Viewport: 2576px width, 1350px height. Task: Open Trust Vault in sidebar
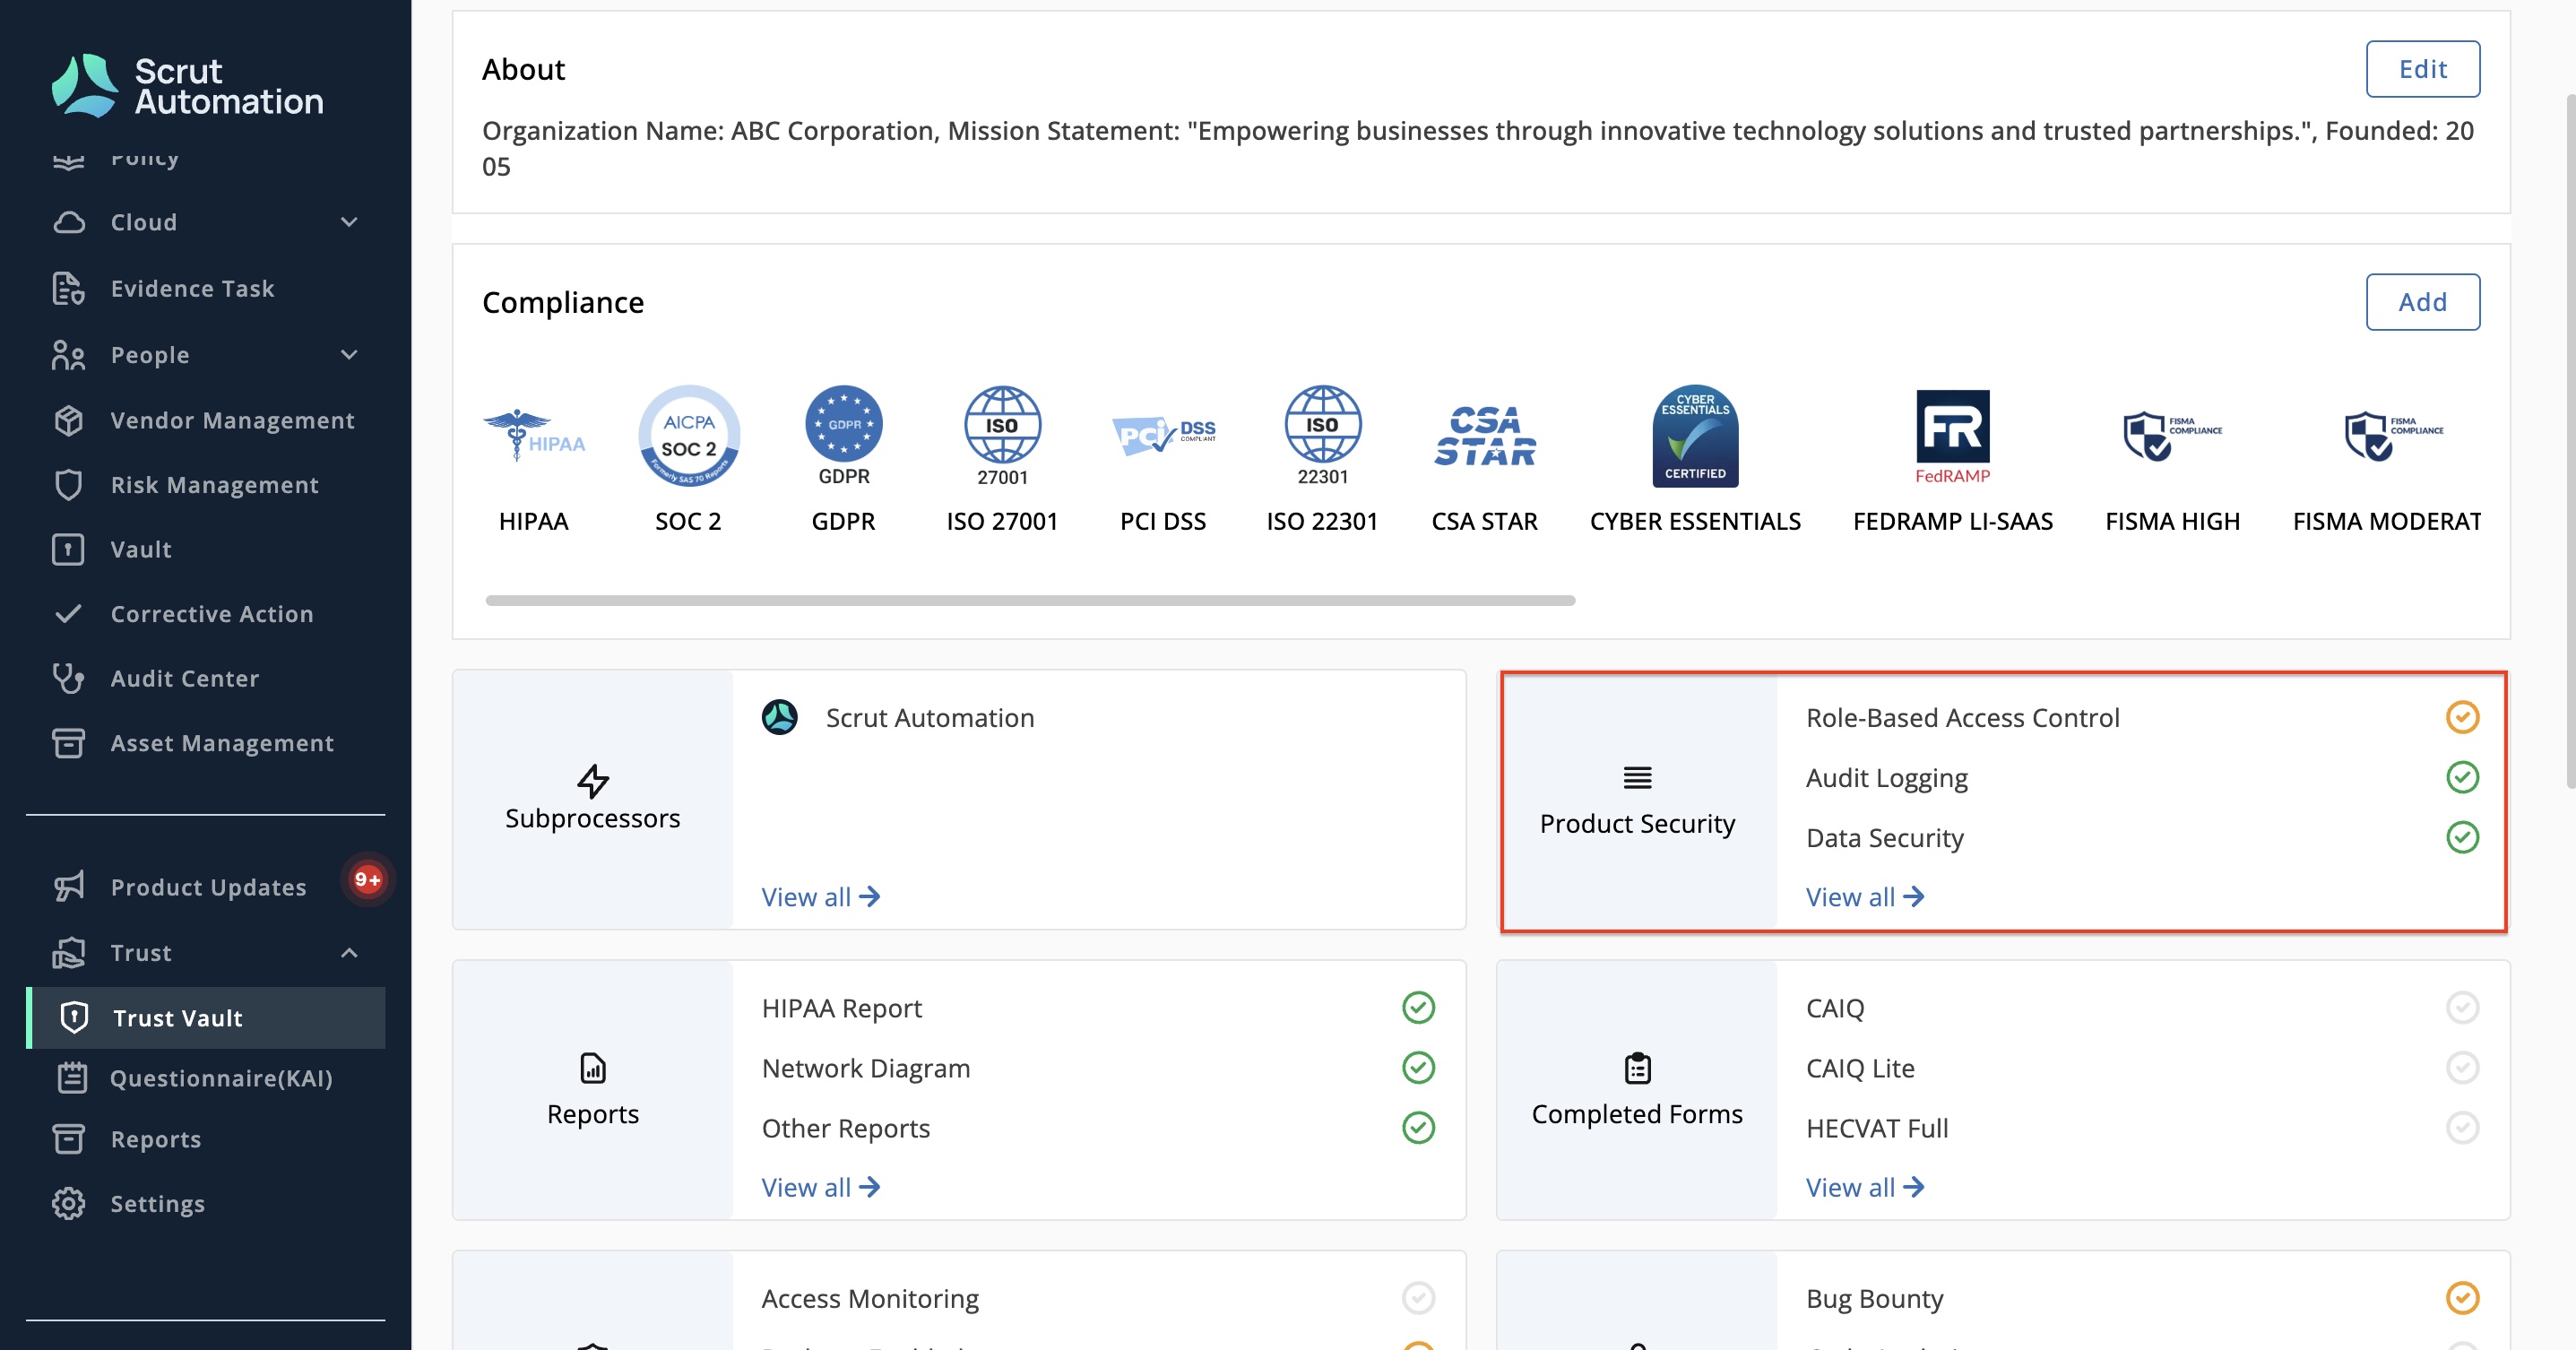[206, 1018]
